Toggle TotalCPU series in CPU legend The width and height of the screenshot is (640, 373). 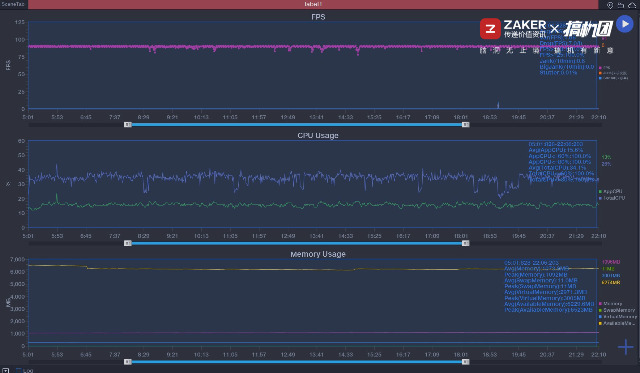click(x=611, y=198)
